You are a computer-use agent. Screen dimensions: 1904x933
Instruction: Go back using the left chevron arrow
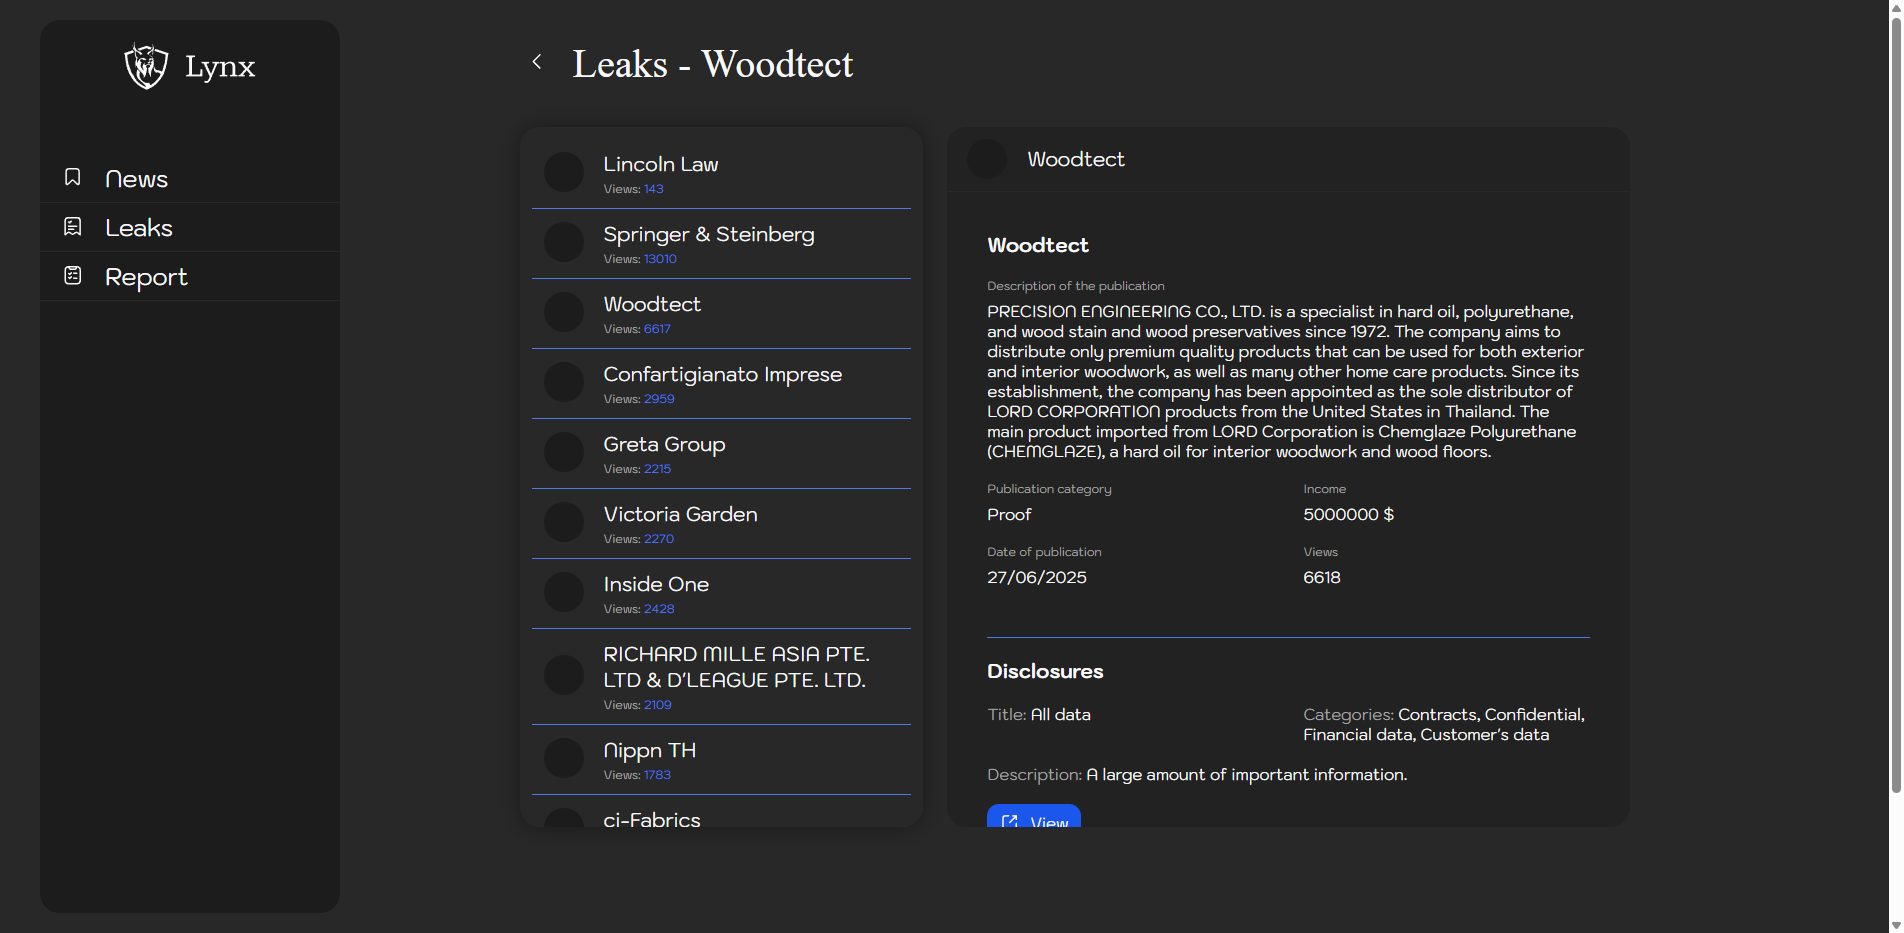537,62
